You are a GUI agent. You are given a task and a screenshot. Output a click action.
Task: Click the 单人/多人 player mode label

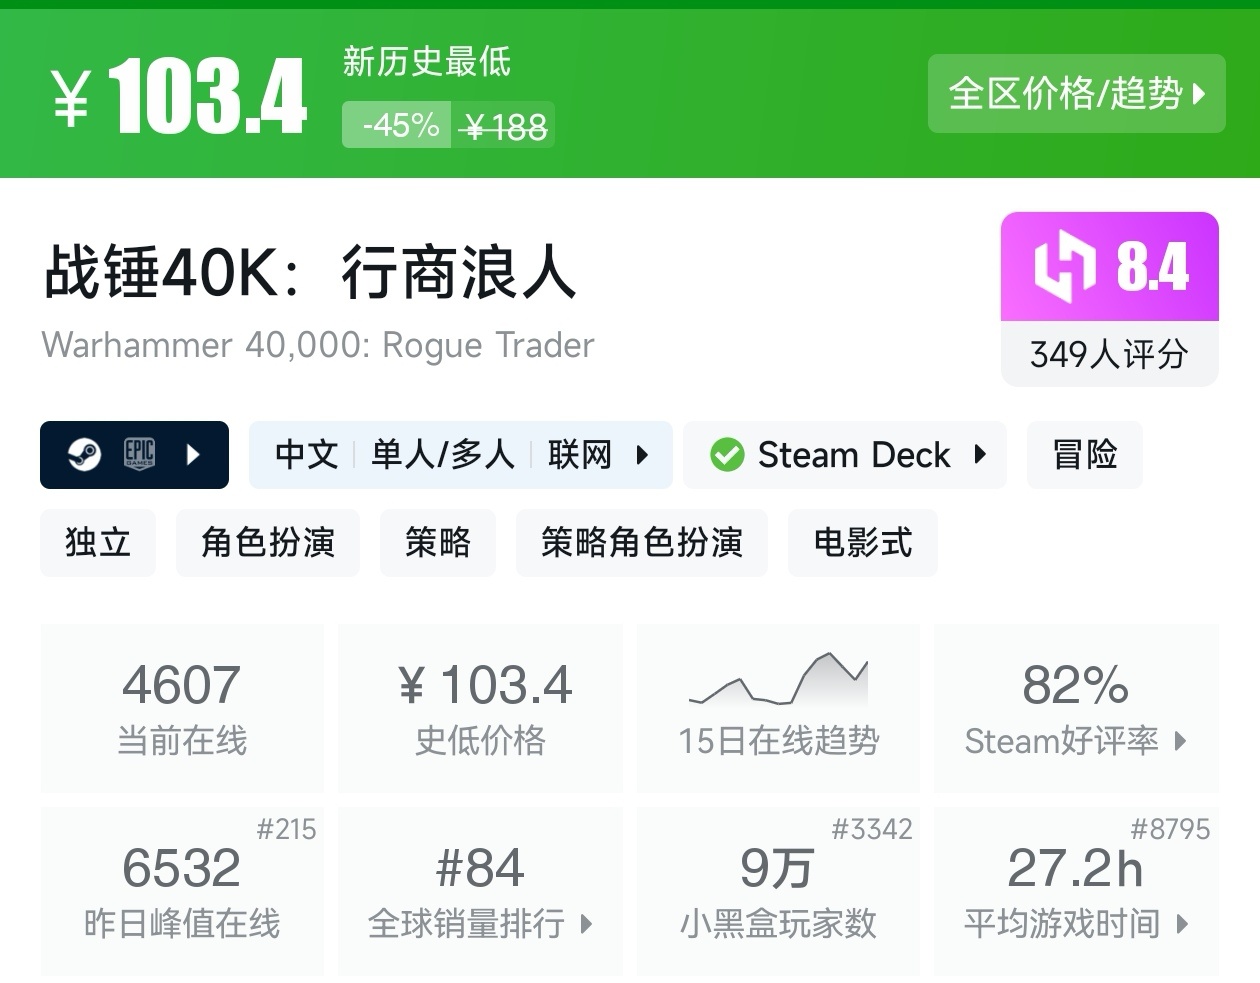[443, 455]
